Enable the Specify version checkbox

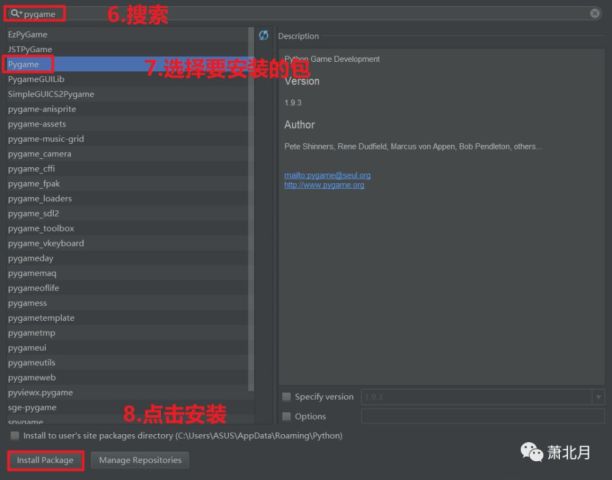point(286,396)
